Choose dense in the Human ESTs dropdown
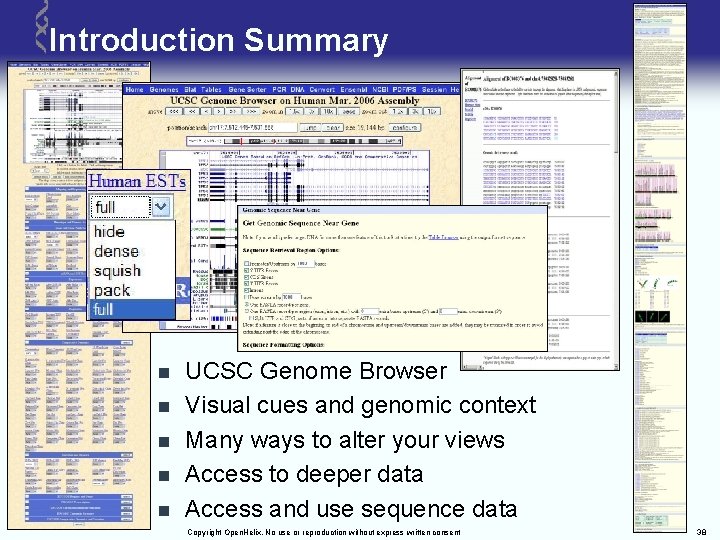This screenshot has width=720, height=540. point(116,251)
